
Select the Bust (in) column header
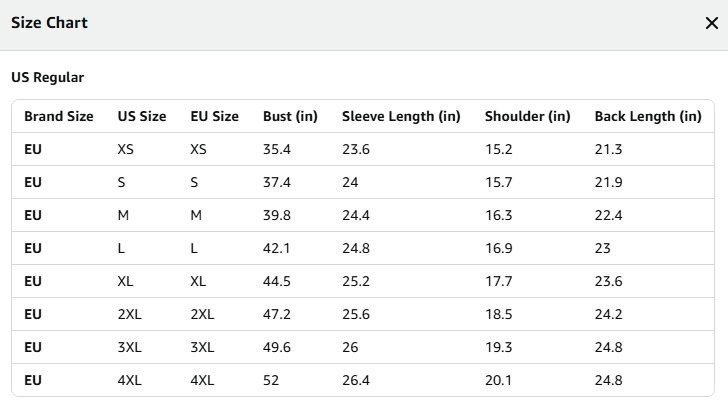pyautogui.click(x=290, y=116)
